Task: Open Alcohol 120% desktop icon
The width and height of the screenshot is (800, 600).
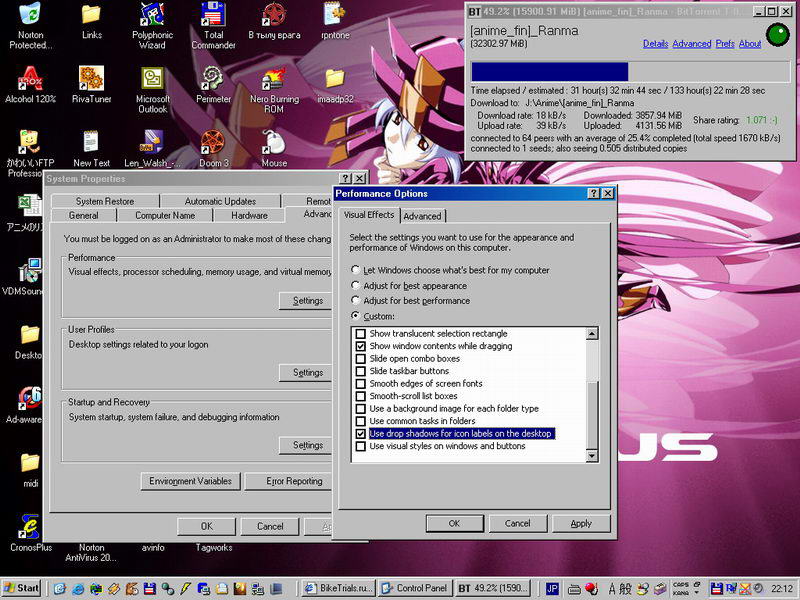Action: point(30,78)
